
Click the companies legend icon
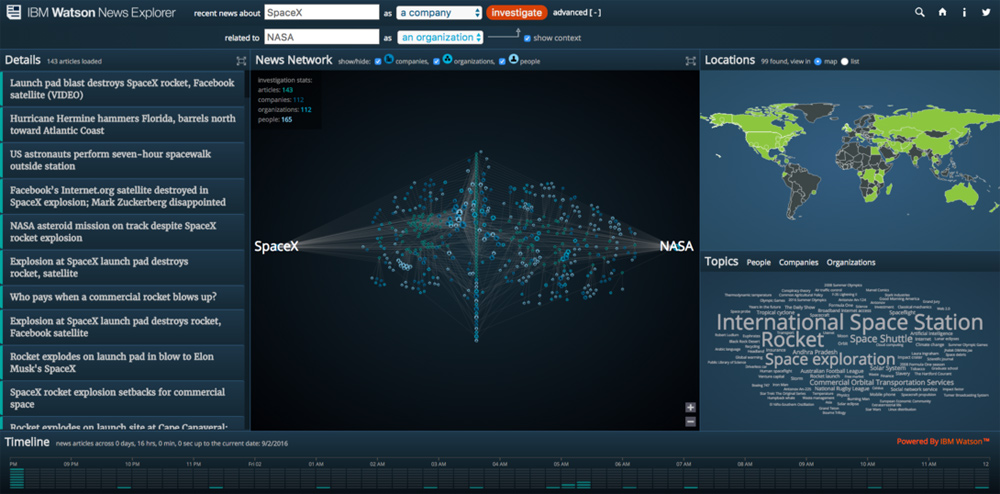click(388, 59)
